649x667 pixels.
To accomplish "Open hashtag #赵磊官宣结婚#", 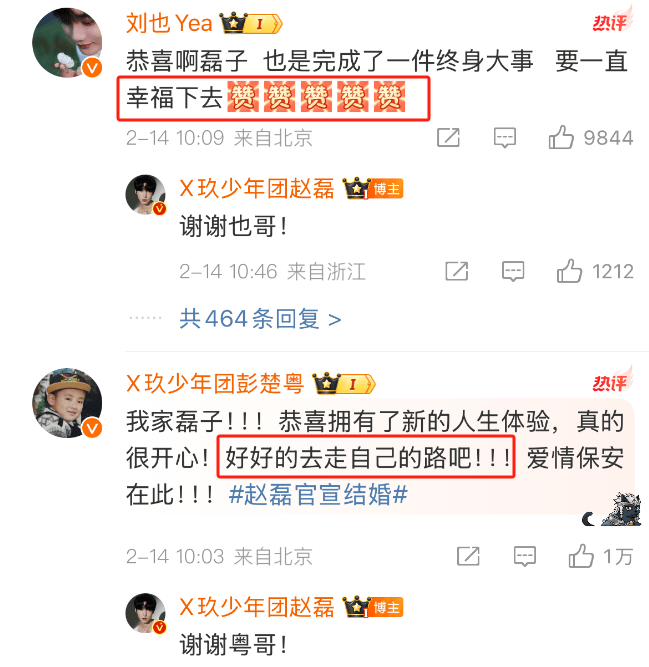I will click(x=318, y=495).
